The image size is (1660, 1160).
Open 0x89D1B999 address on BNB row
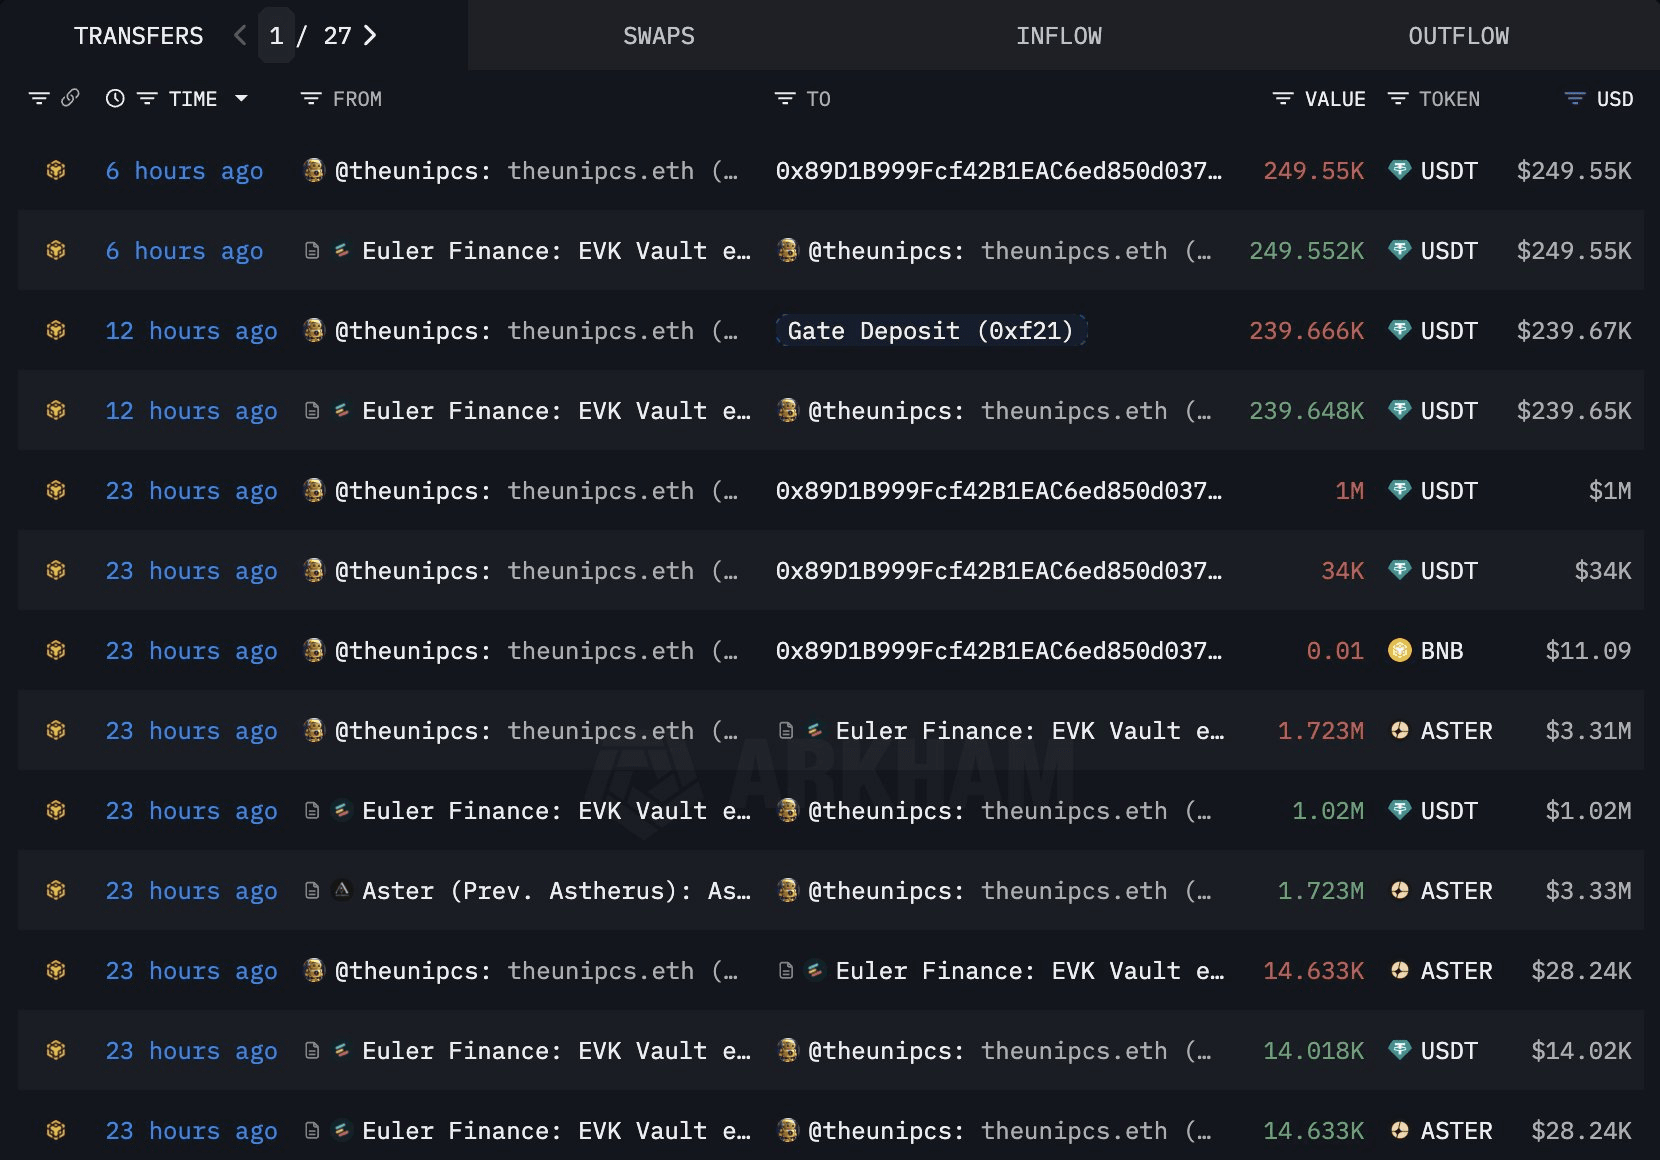pos(998,651)
